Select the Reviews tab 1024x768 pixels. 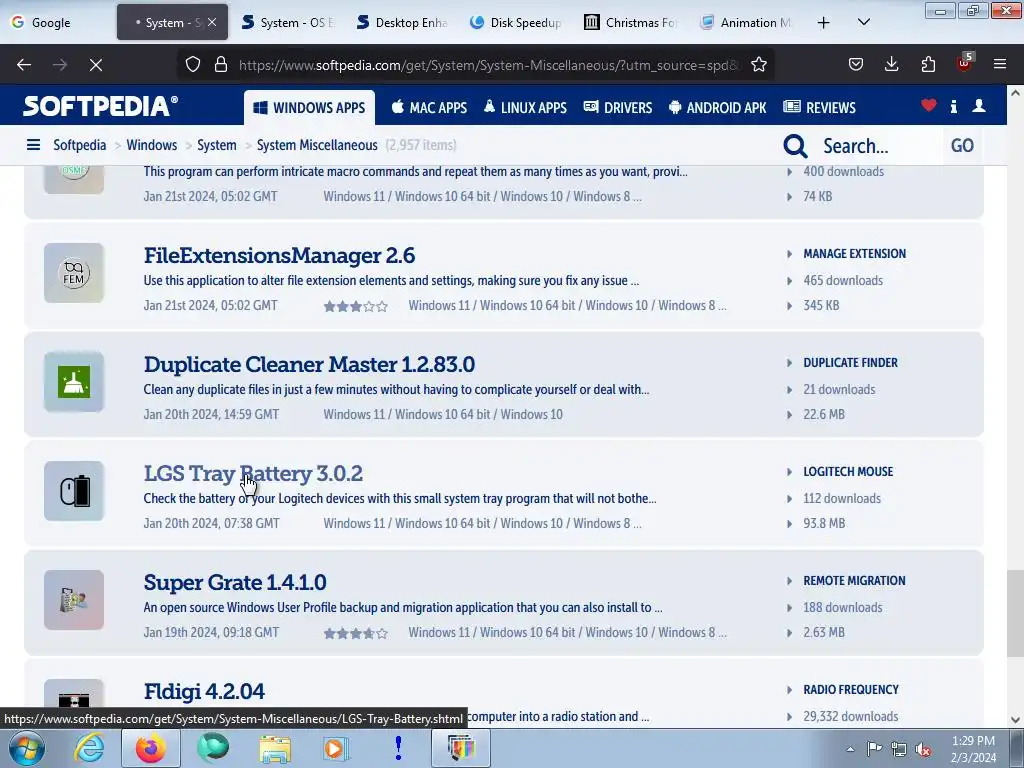820,108
